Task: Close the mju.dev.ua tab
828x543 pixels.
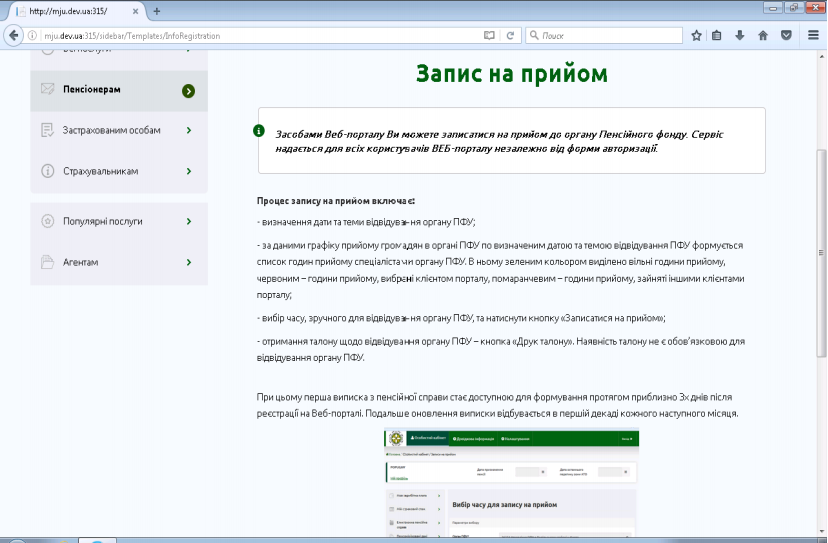Action: (135, 11)
